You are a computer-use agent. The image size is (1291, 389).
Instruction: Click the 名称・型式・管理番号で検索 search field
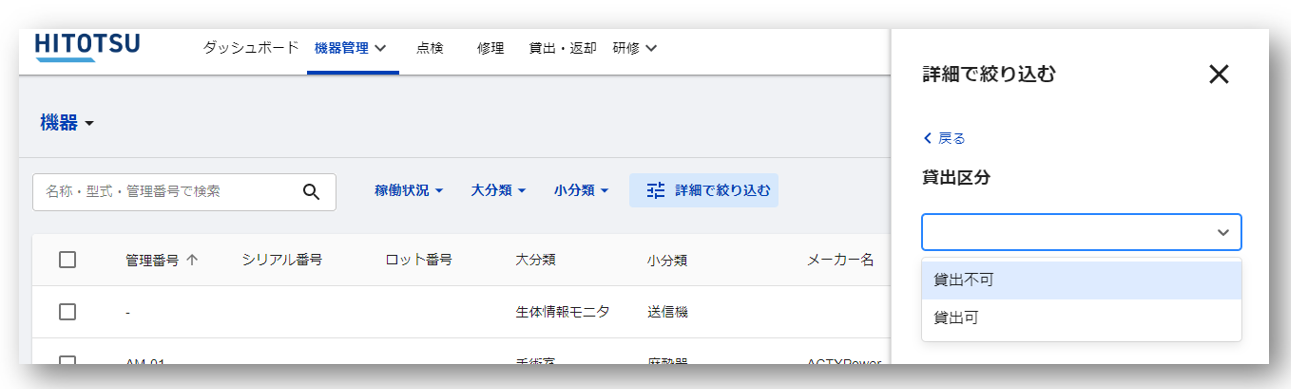point(184,192)
